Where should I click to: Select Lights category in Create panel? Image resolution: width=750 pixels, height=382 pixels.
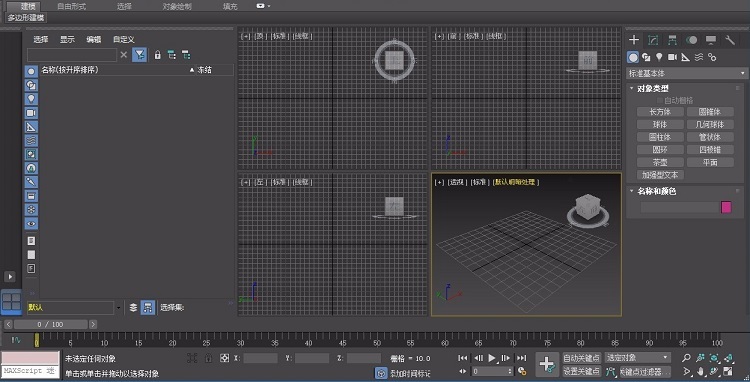coord(659,57)
